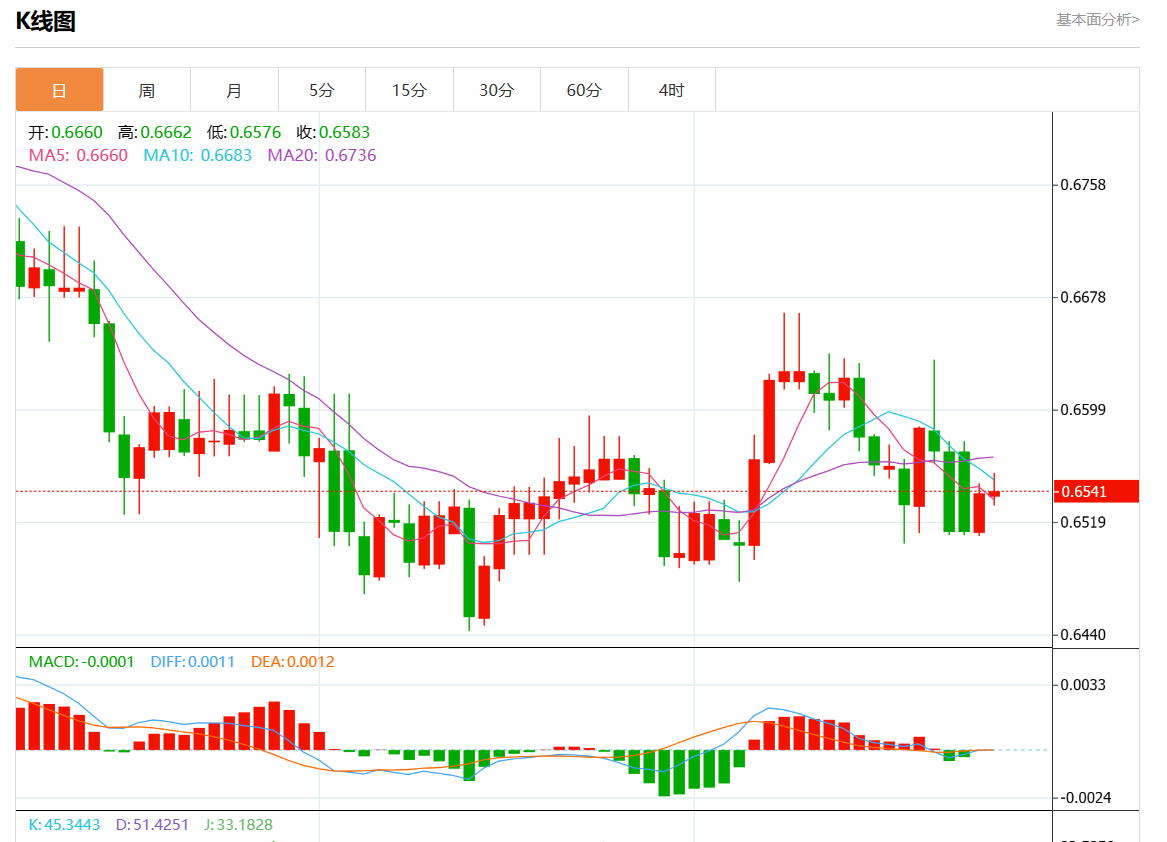
Task: Select the 日 daily chart tab
Action: (59, 90)
